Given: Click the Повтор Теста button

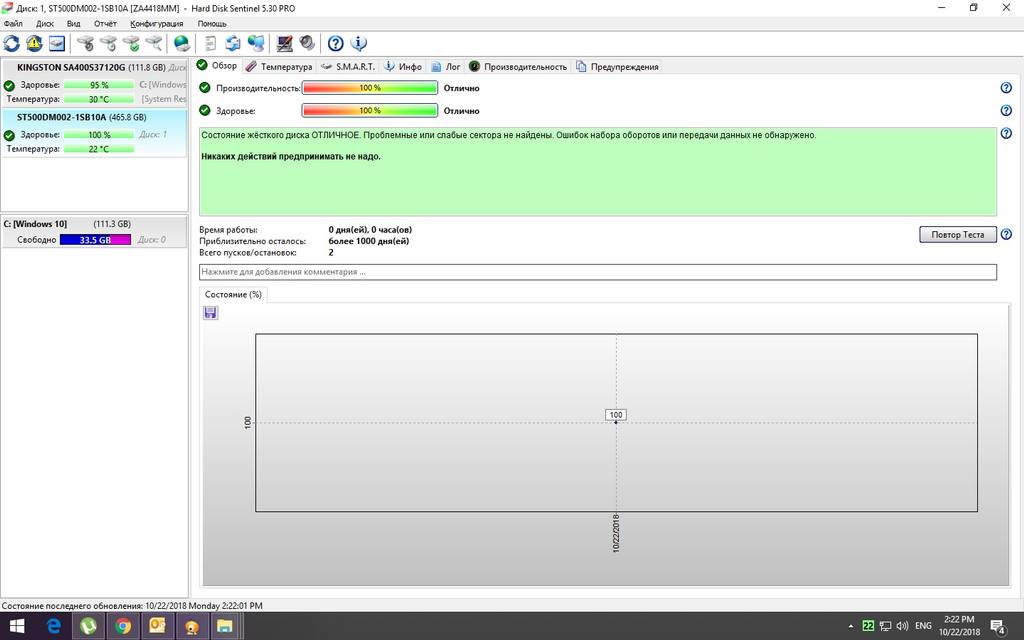Looking at the screenshot, I should (x=957, y=234).
